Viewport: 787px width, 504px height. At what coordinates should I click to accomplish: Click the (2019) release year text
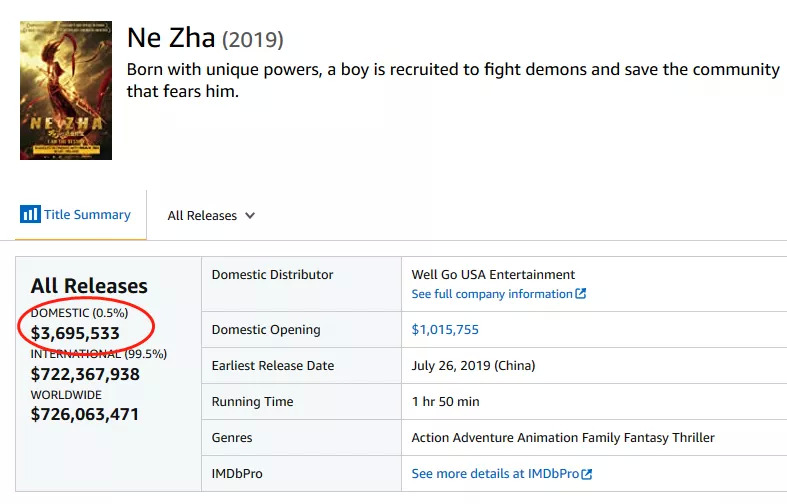(x=253, y=40)
